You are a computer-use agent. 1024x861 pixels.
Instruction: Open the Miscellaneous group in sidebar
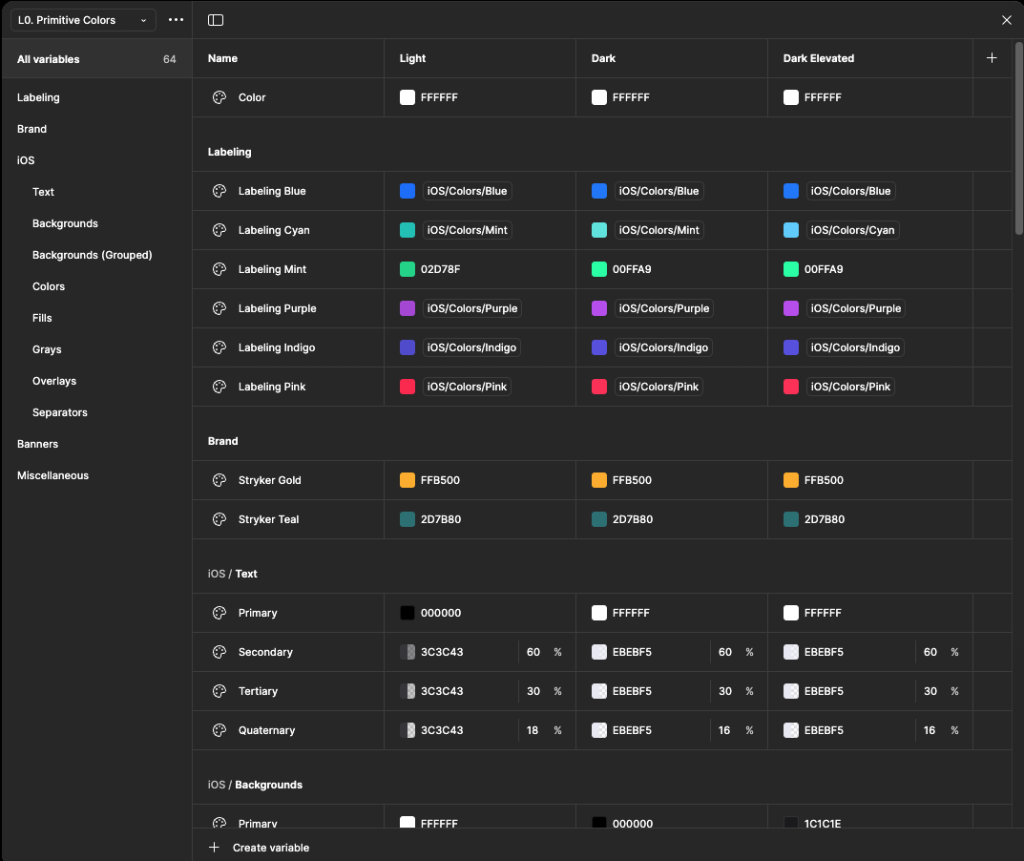[x=53, y=476]
